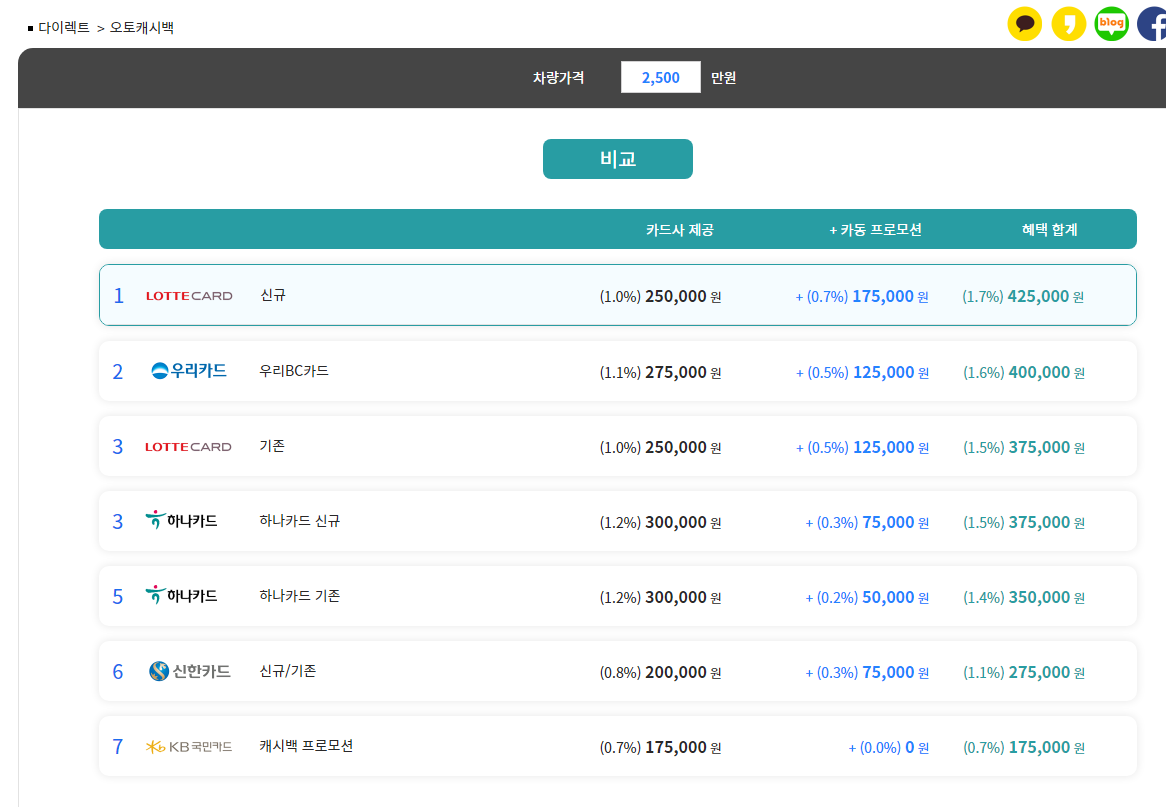Click the 카드사 제공 column header
The image size is (1166, 807).
coord(680,230)
